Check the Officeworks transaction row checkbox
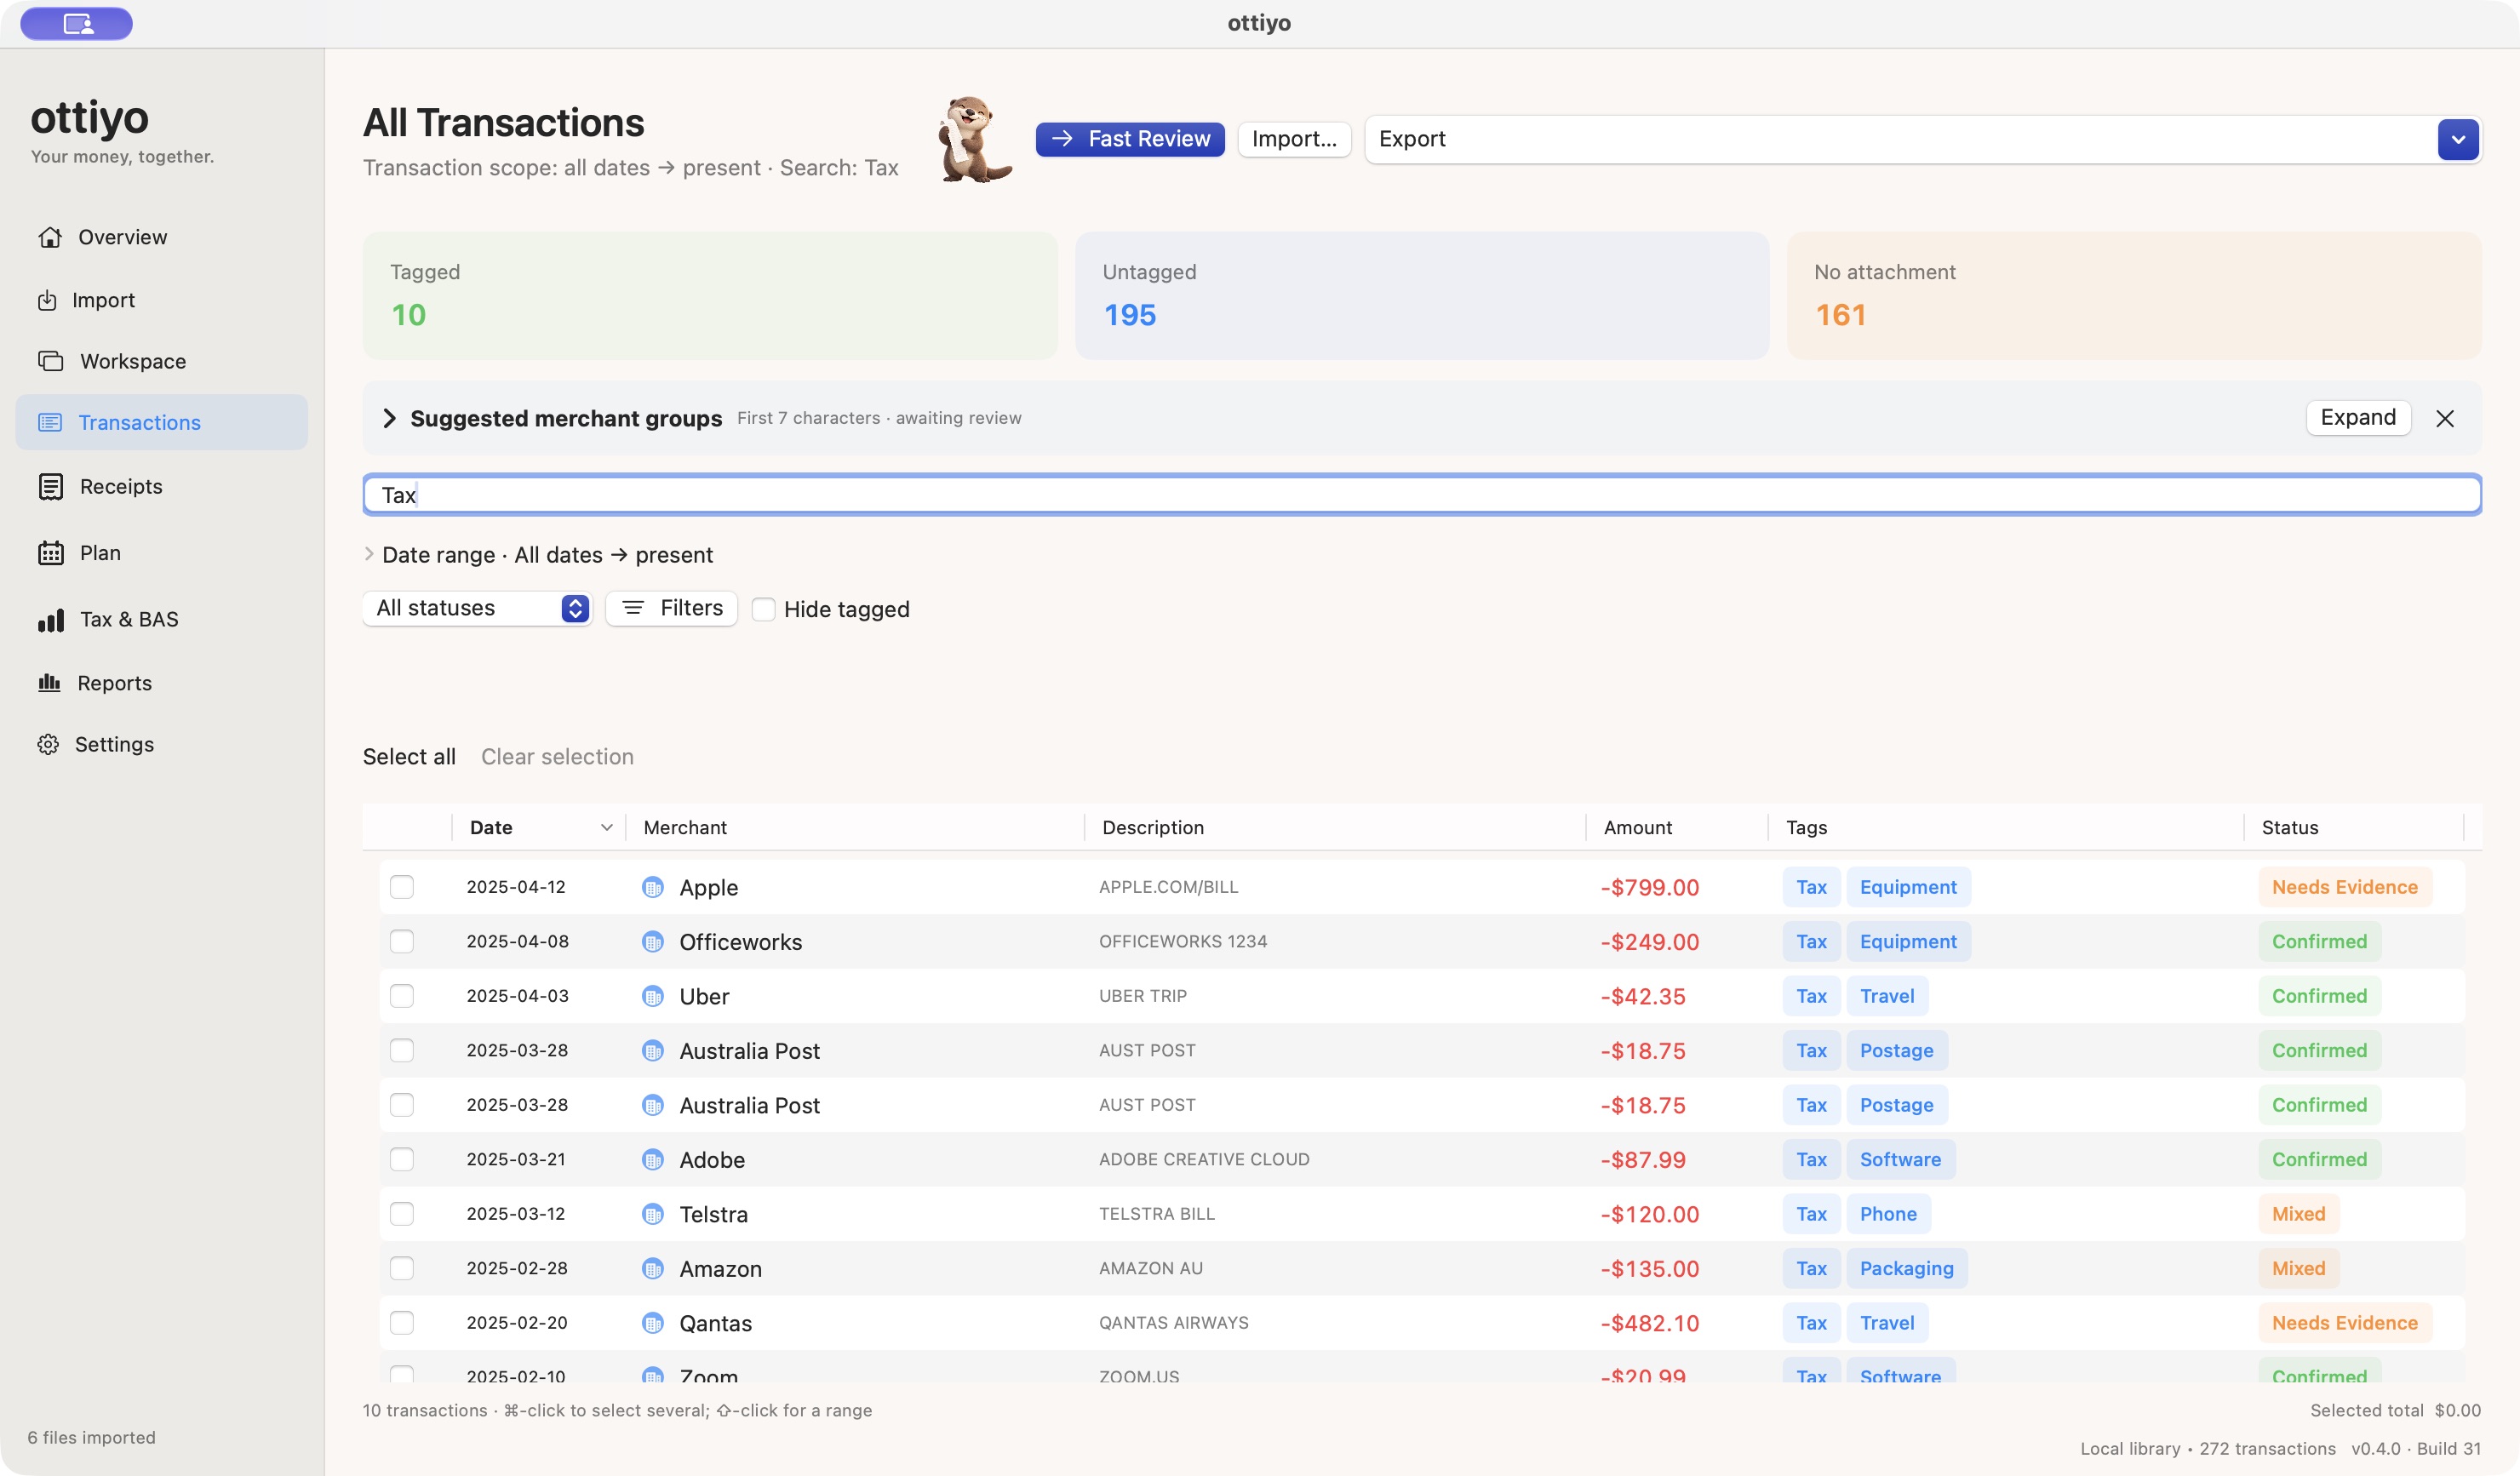This screenshot has width=2520, height=1476. coord(402,942)
